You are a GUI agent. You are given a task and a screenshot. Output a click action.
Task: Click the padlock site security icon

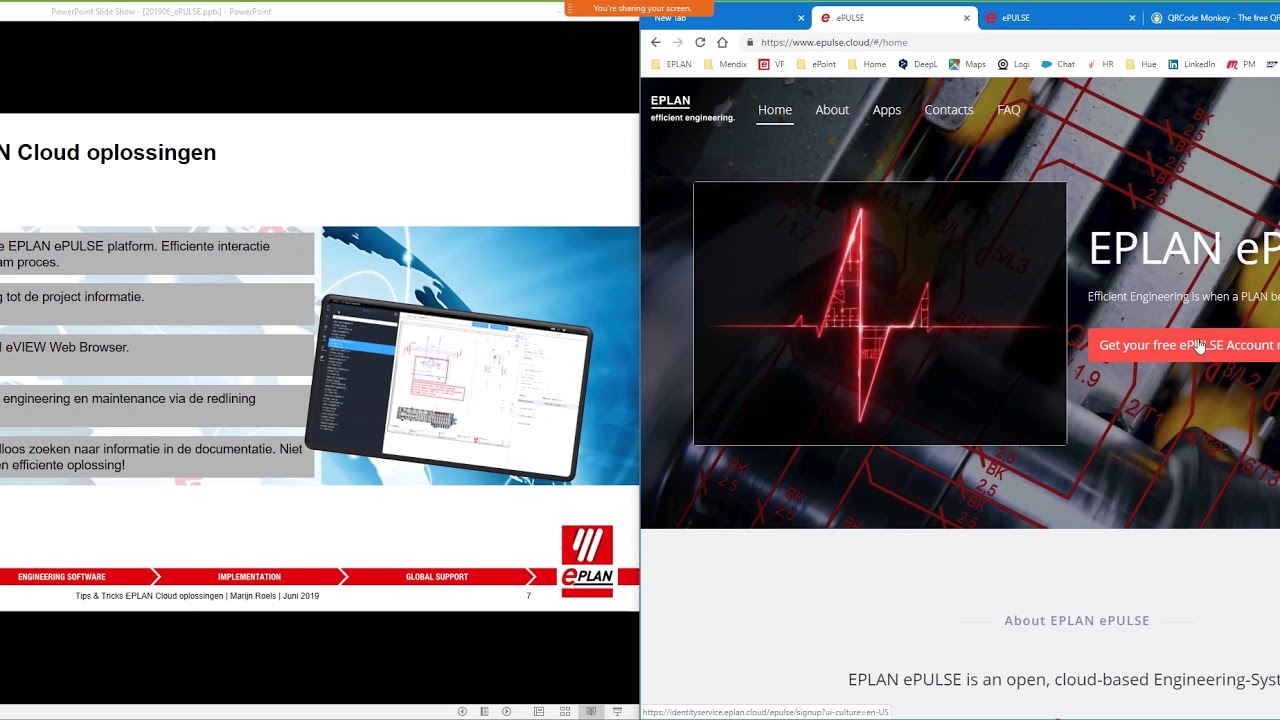point(749,42)
